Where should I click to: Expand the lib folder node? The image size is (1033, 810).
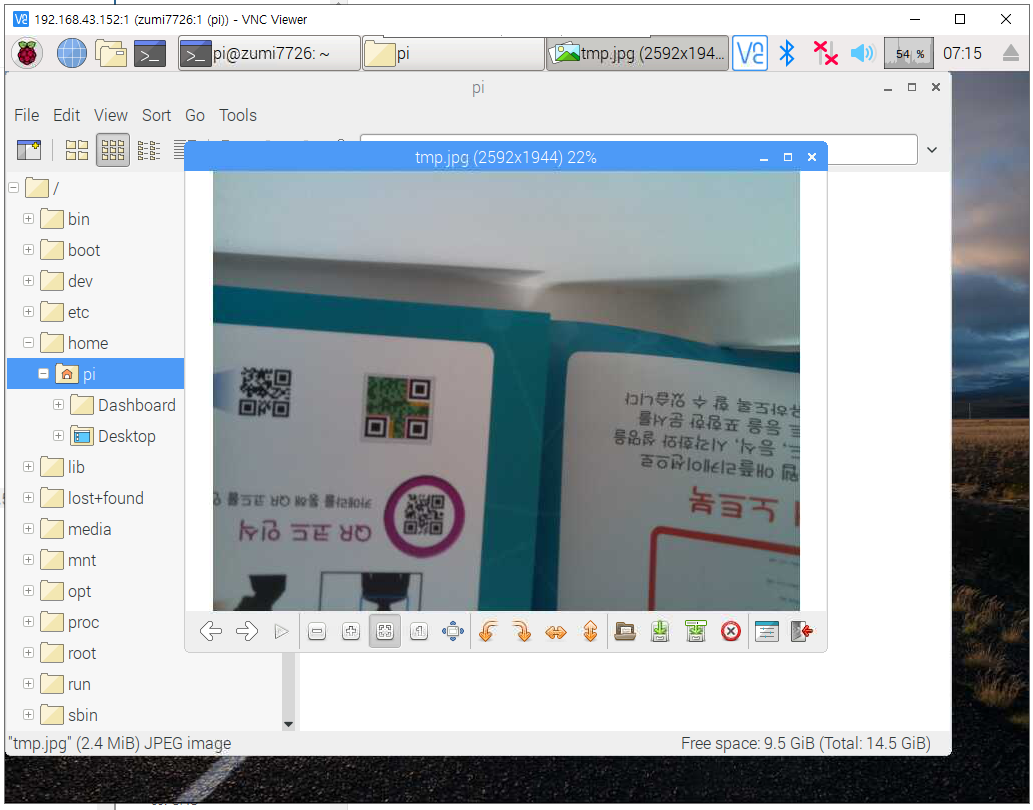28,466
